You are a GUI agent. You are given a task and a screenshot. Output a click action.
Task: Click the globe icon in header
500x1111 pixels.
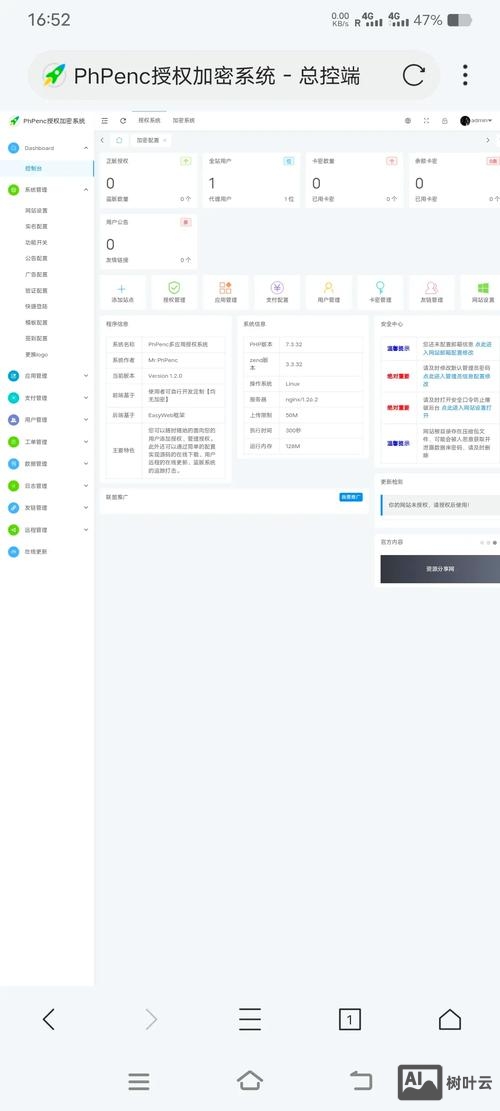point(408,121)
